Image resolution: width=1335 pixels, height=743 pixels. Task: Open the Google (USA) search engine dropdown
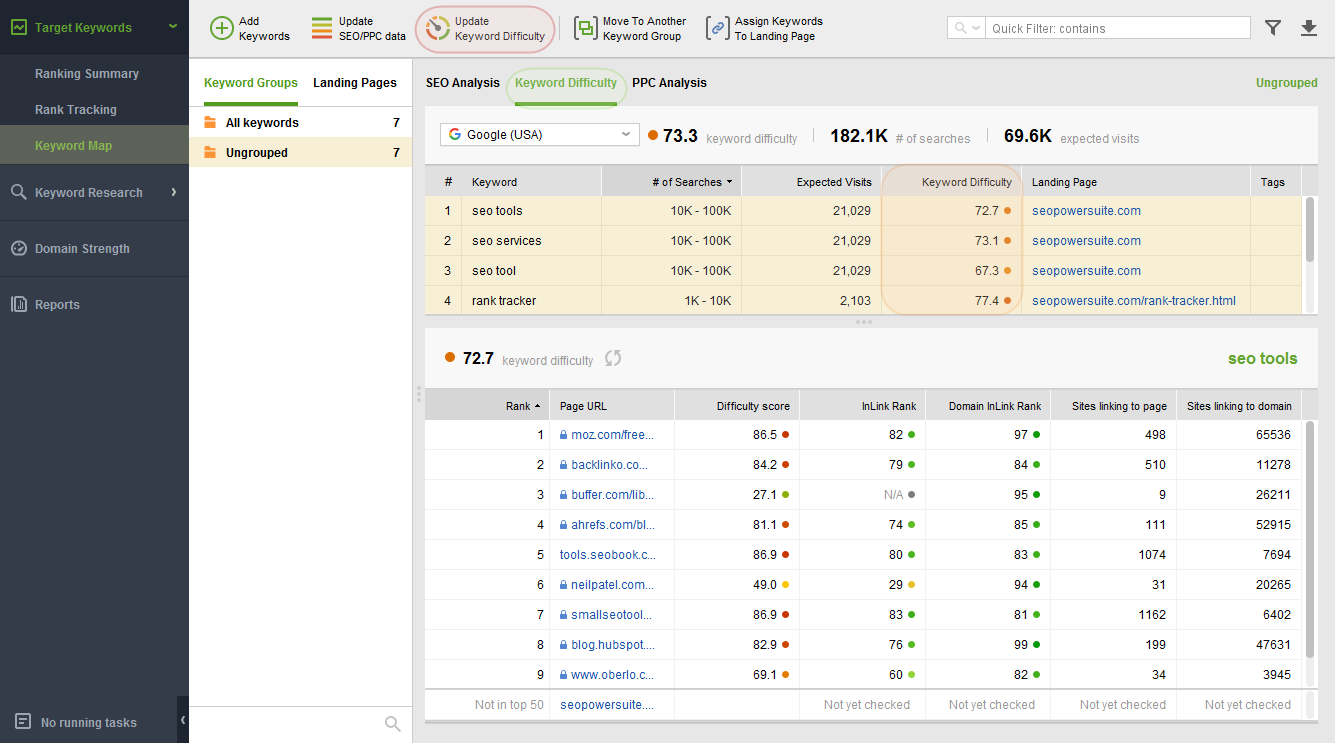click(x=540, y=134)
